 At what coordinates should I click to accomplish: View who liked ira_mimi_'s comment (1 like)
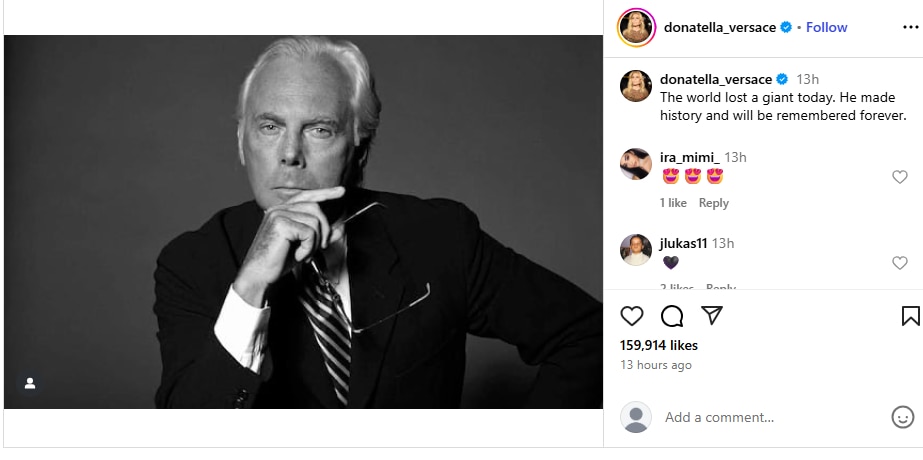coord(672,203)
